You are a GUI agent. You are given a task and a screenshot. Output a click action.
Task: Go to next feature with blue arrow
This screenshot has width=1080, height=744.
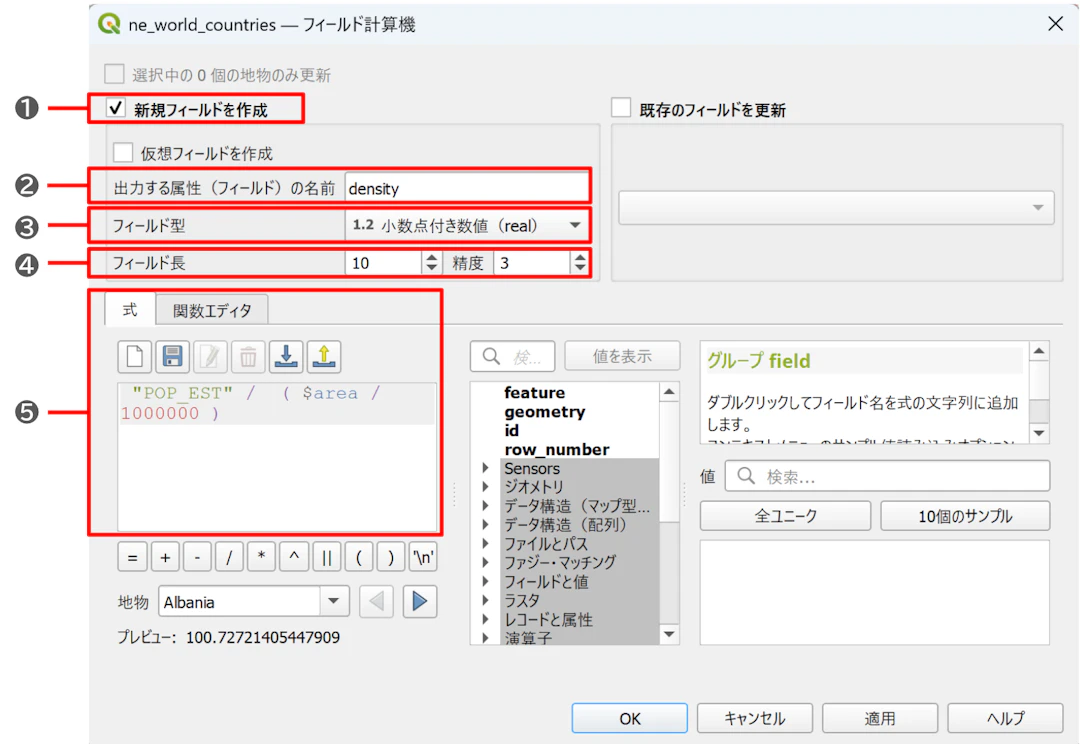coord(419,601)
